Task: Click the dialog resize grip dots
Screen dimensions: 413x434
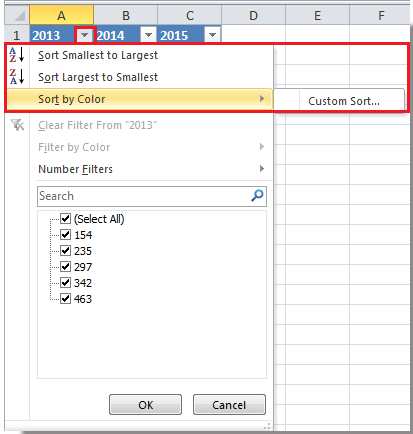Action: pos(267,426)
